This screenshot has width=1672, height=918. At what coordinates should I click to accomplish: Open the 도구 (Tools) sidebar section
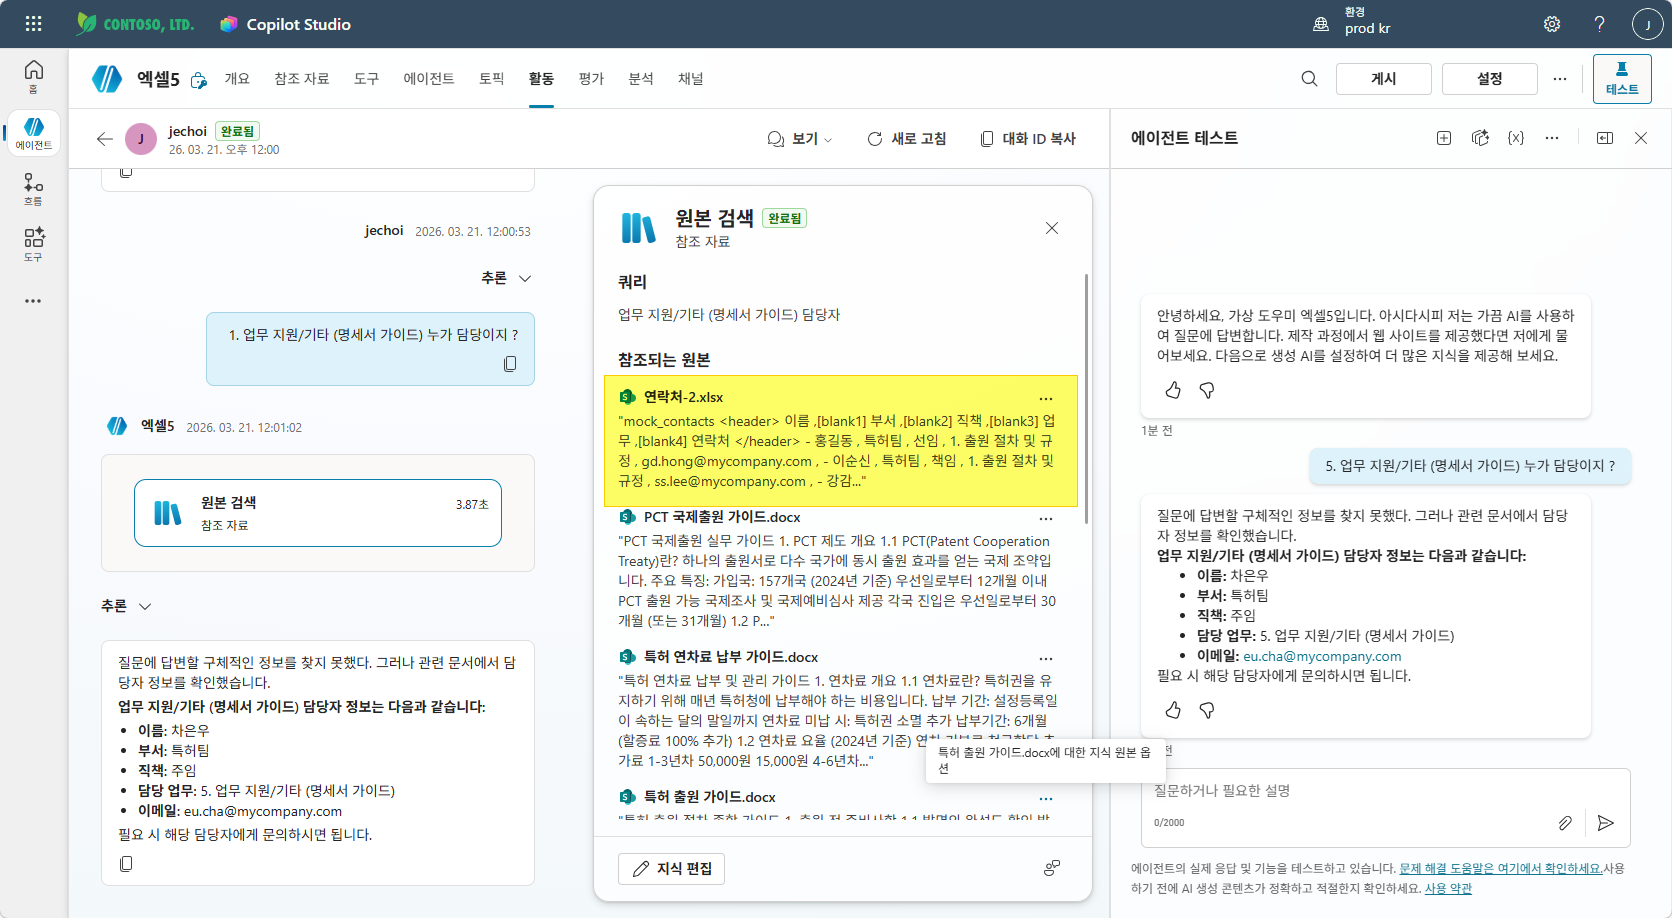click(33, 243)
